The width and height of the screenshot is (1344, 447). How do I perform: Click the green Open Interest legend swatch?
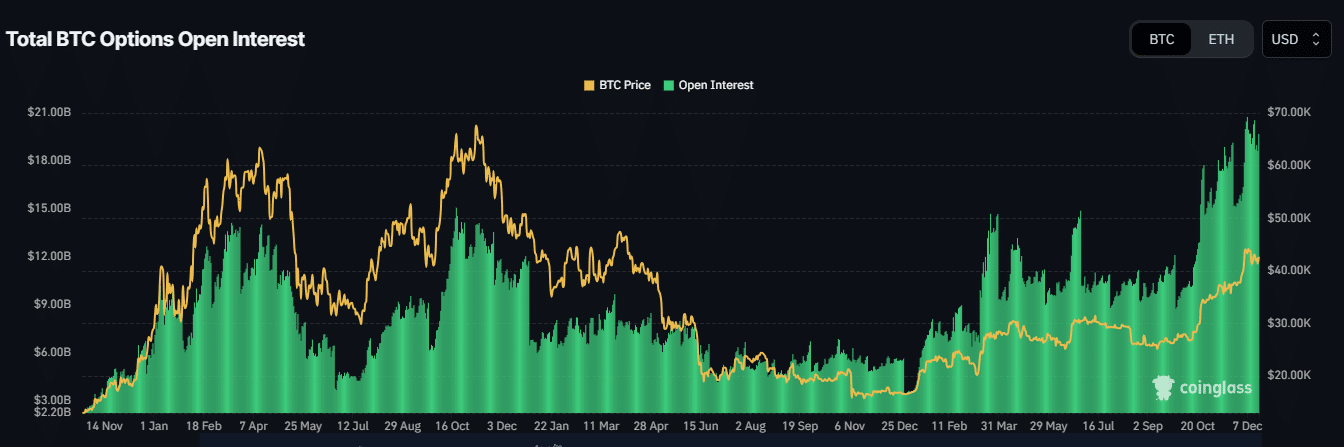point(670,86)
